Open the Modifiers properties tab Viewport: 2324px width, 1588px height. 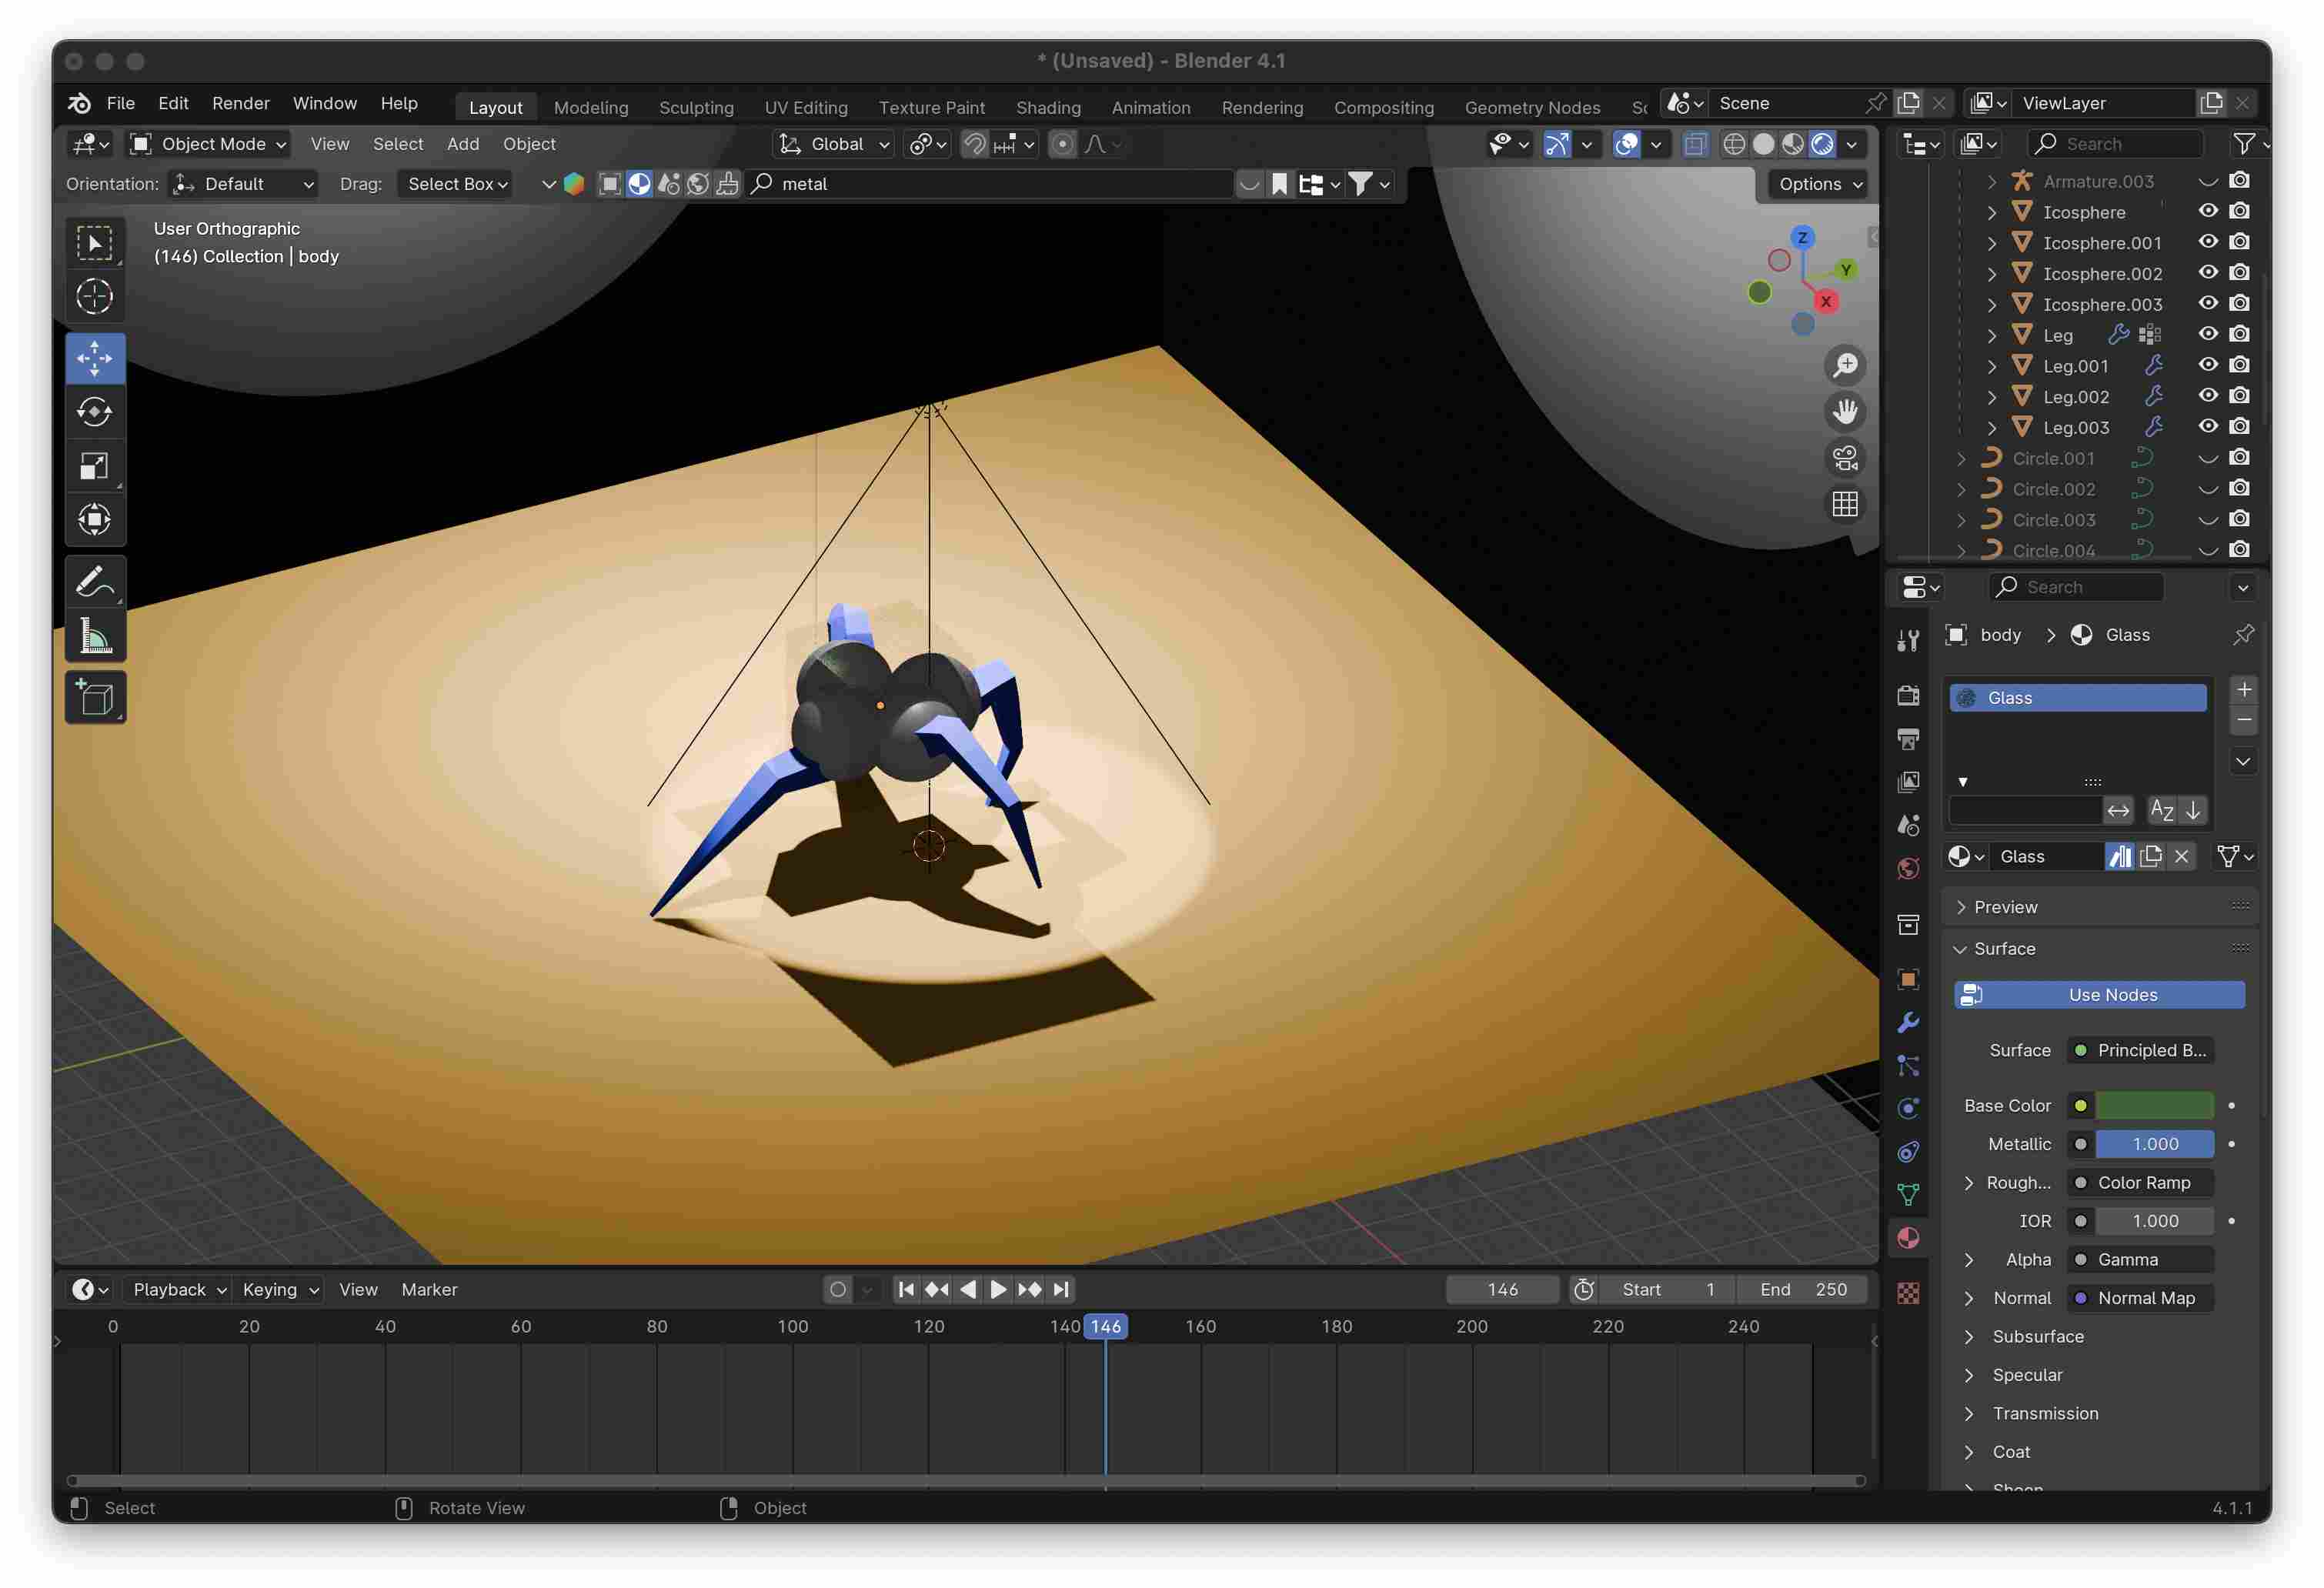[1908, 1023]
